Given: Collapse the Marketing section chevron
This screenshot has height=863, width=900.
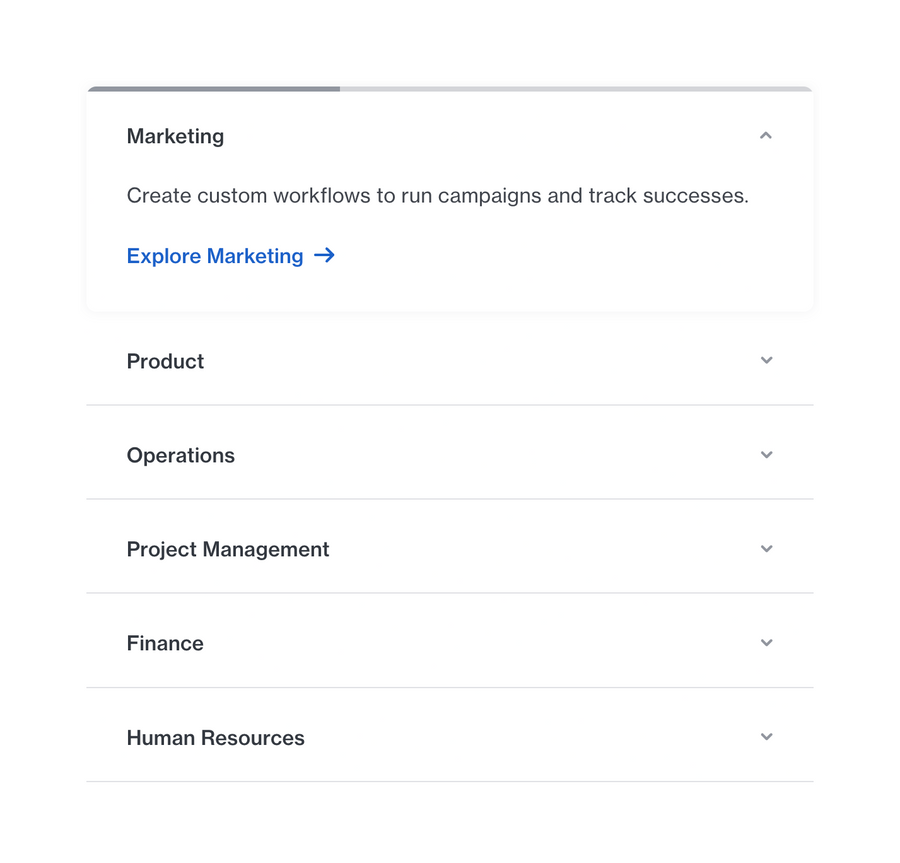Looking at the screenshot, I should pyautogui.click(x=766, y=136).
